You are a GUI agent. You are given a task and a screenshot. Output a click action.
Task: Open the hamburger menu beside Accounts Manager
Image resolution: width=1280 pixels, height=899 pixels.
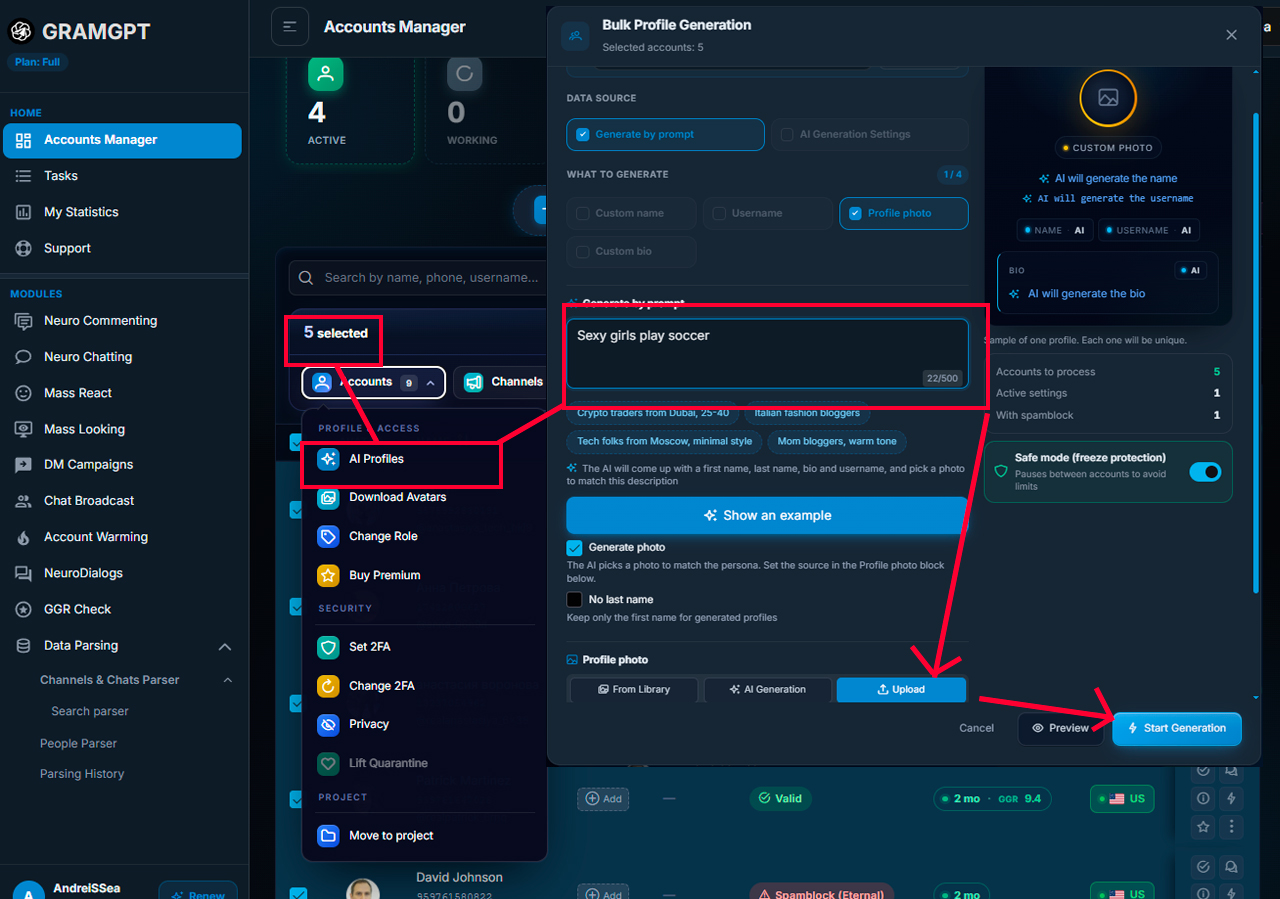pyautogui.click(x=290, y=27)
